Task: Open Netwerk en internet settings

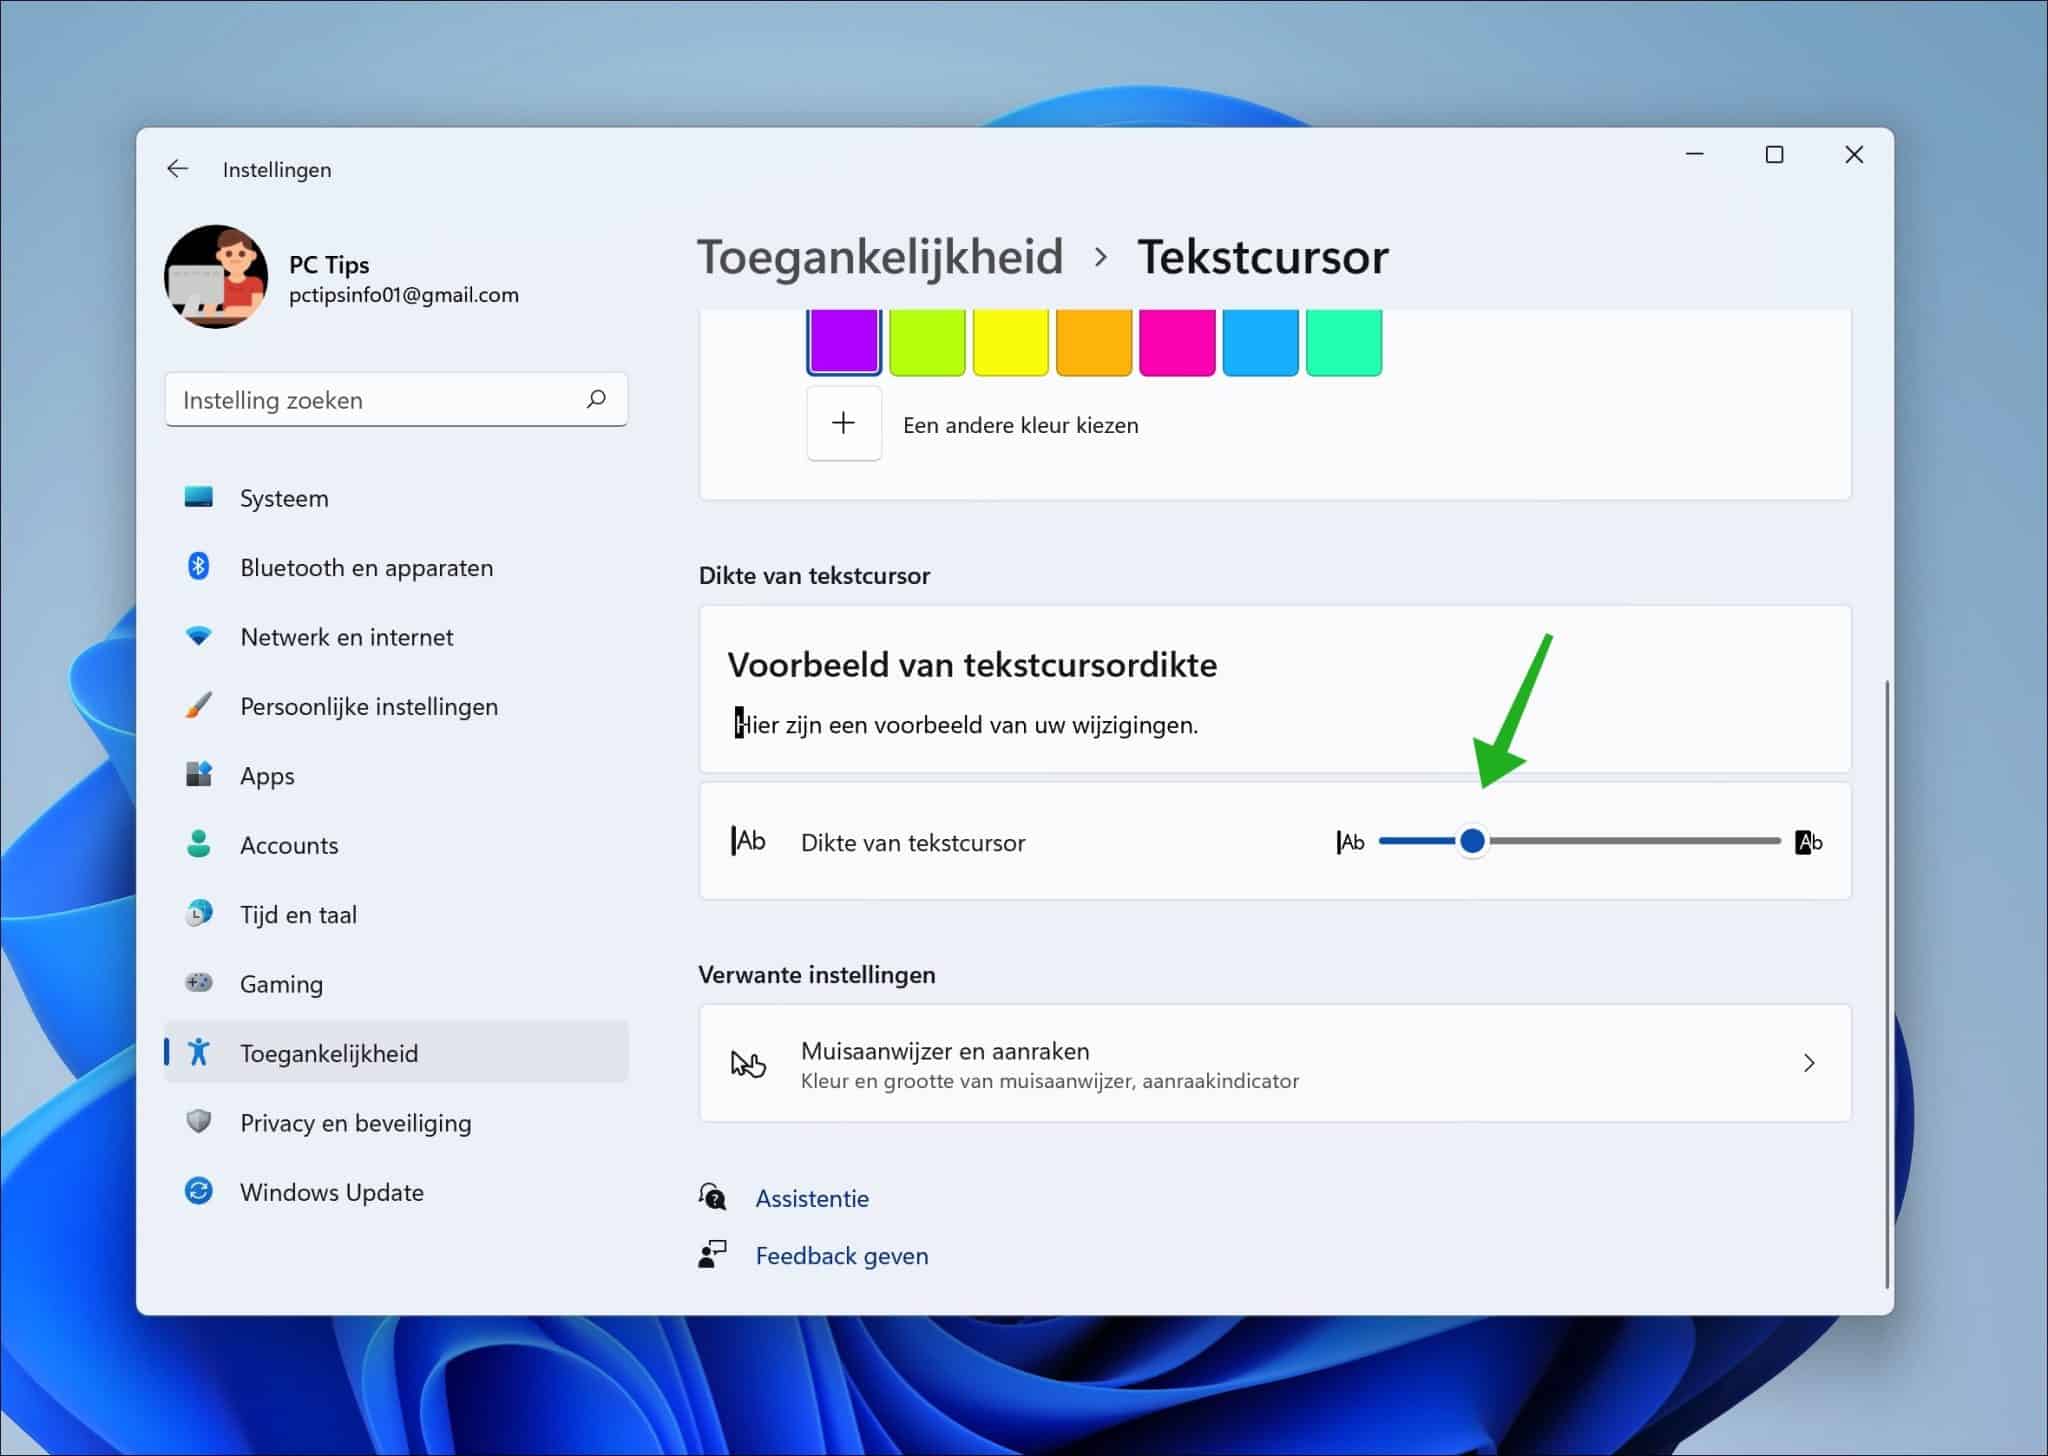Action: [x=199, y=637]
